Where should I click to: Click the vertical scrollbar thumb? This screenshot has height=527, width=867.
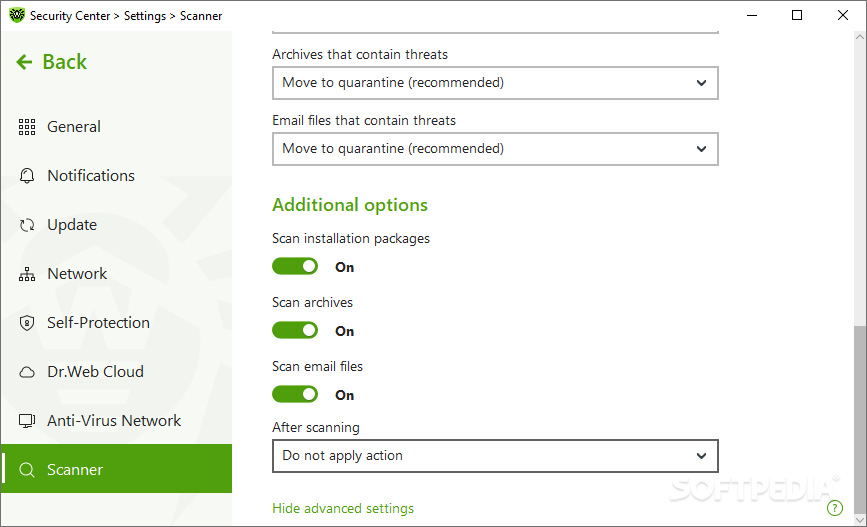pyautogui.click(x=859, y=418)
